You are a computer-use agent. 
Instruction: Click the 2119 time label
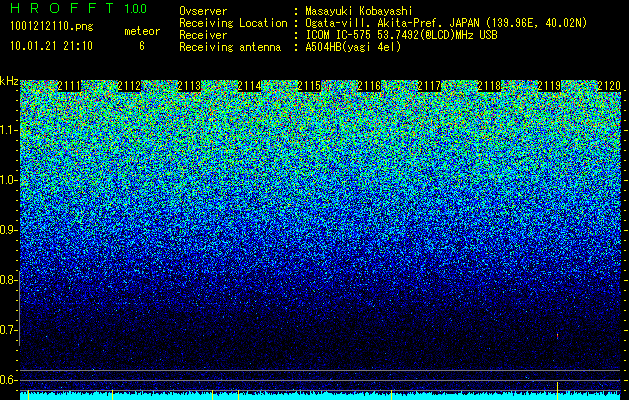549,86
